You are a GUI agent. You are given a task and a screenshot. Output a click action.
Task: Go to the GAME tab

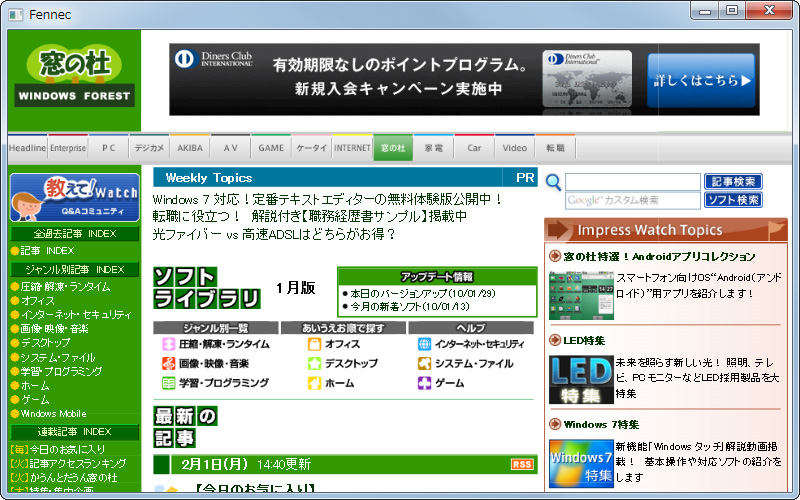pyautogui.click(x=271, y=148)
